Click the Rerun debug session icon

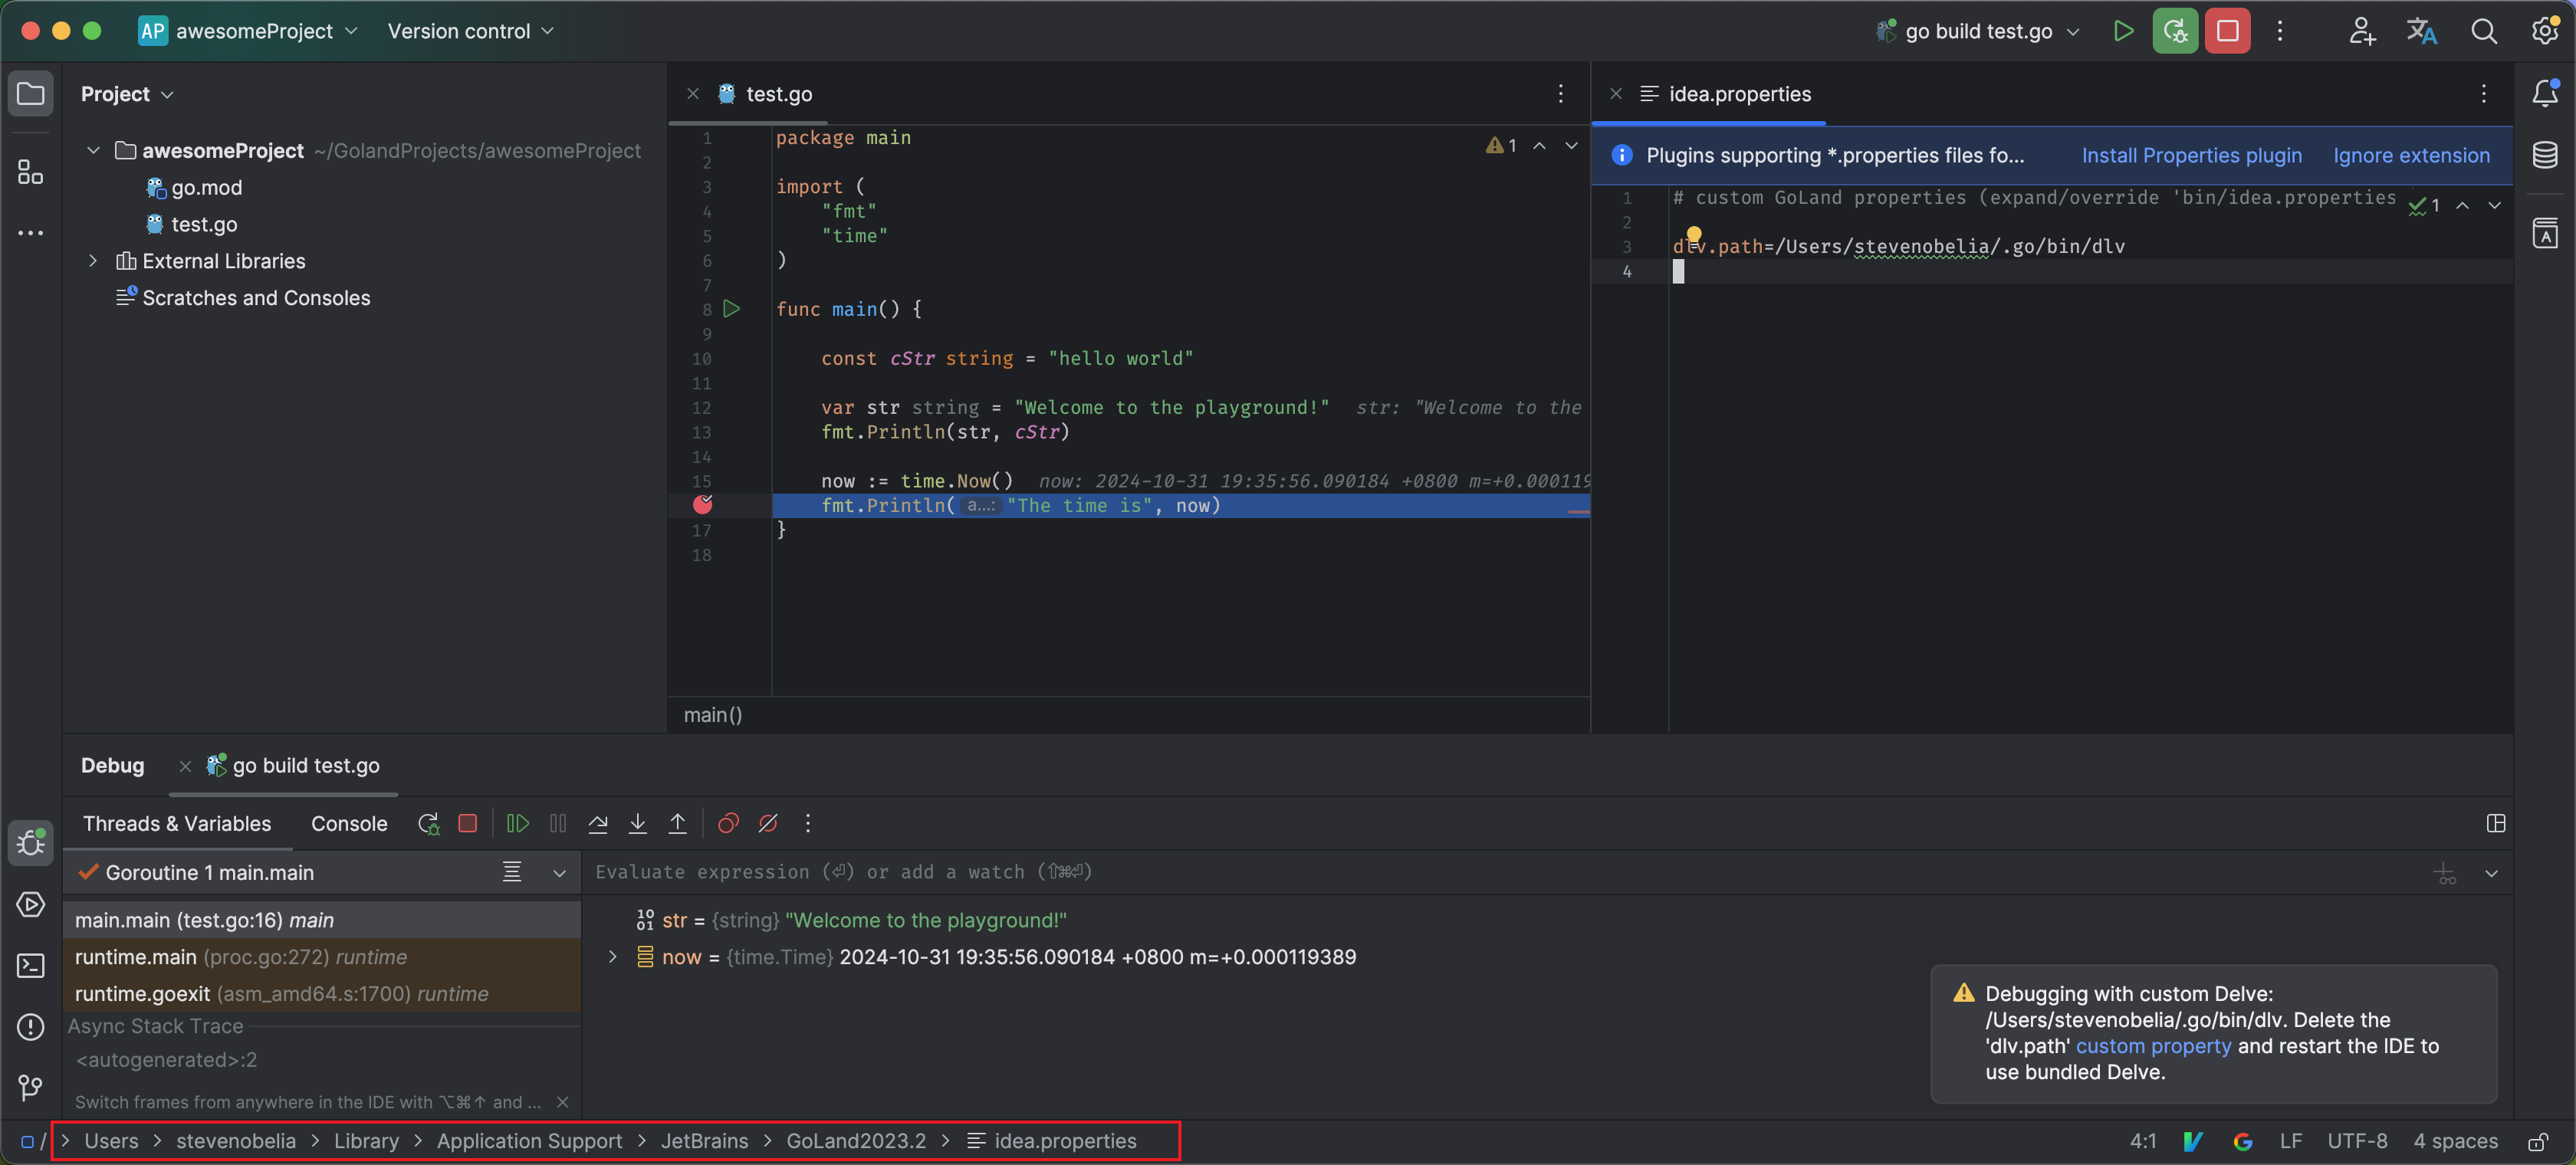[x=428, y=823]
